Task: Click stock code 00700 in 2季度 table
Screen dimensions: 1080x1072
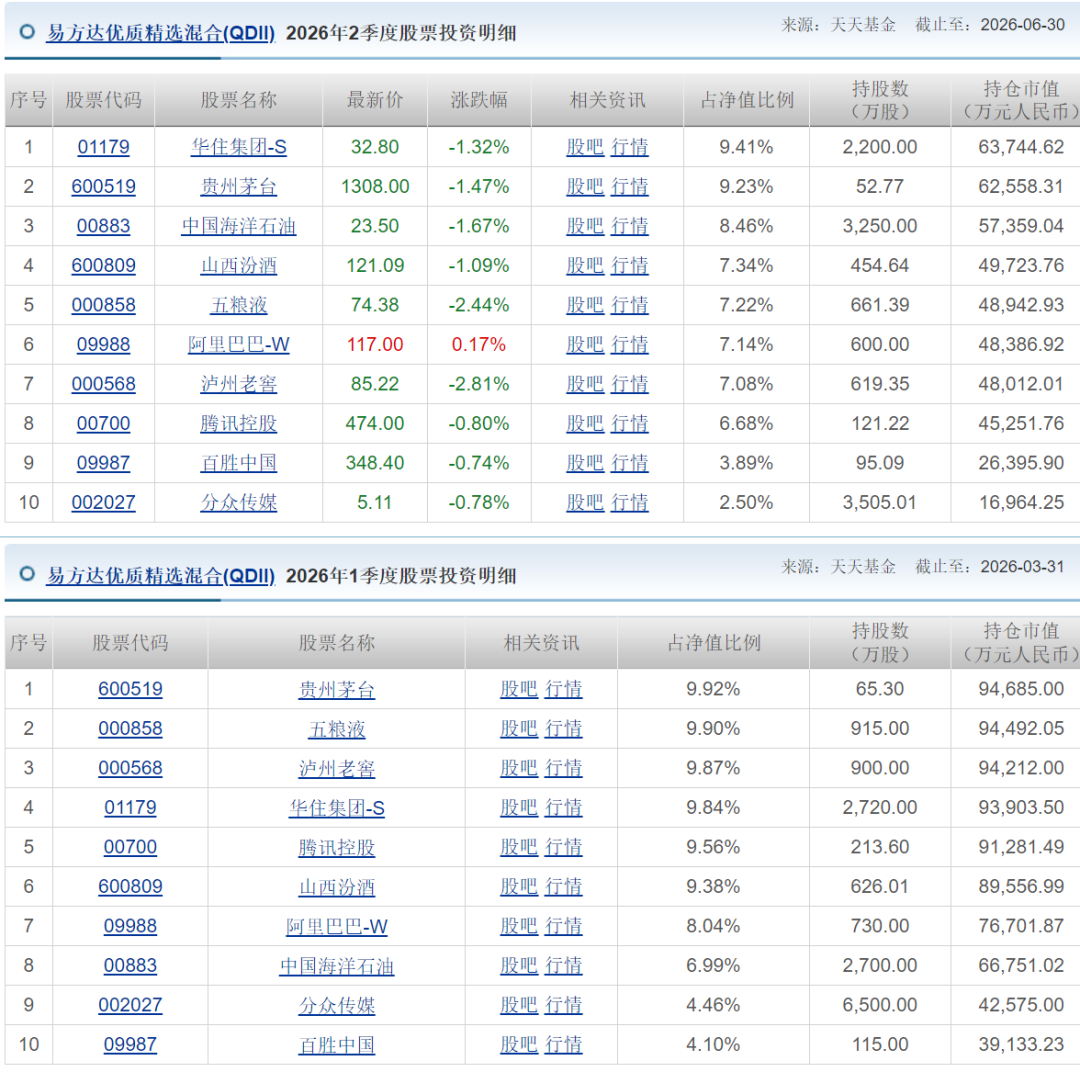Action: pyautogui.click(x=103, y=423)
